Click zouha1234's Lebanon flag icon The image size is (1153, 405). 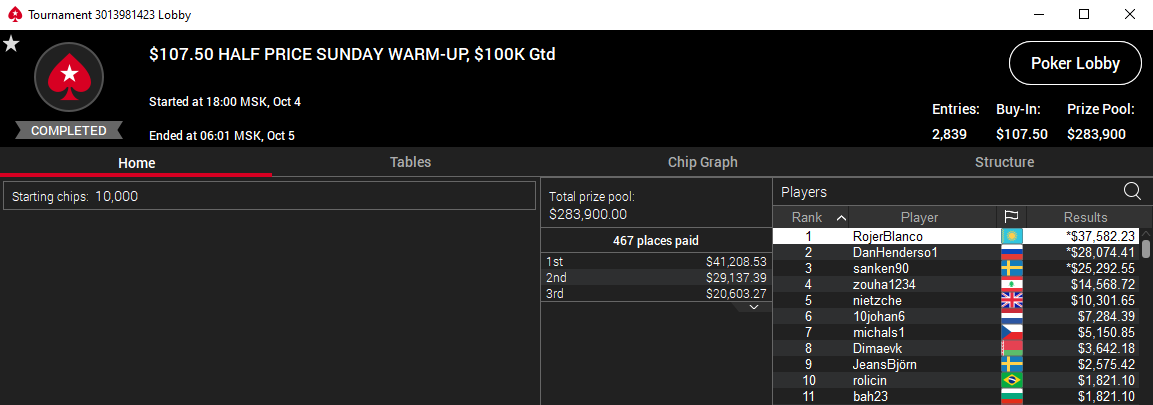coord(1012,284)
